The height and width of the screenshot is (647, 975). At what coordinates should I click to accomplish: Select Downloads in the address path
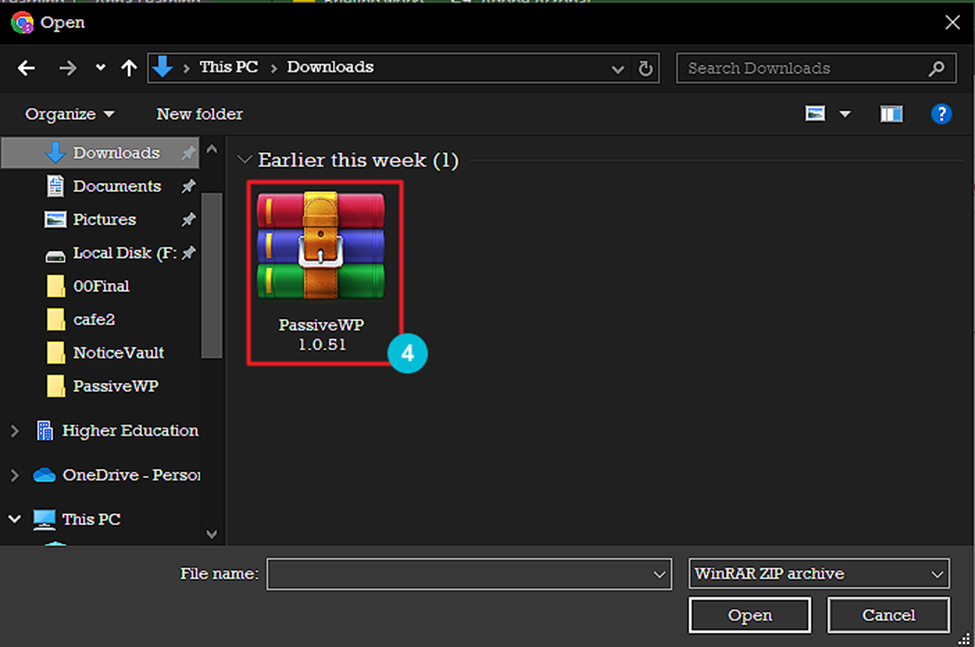click(330, 67)
